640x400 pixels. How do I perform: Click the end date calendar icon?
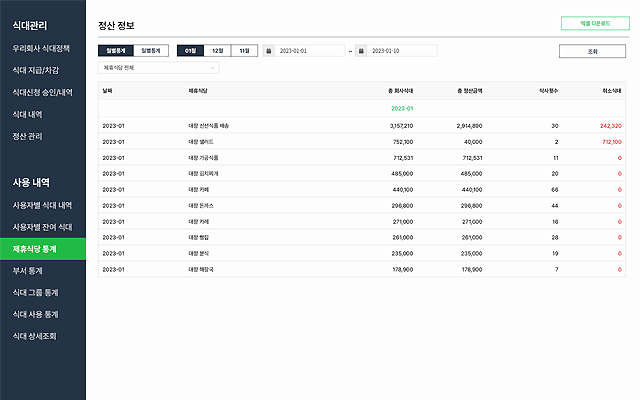tap(363, 50)
